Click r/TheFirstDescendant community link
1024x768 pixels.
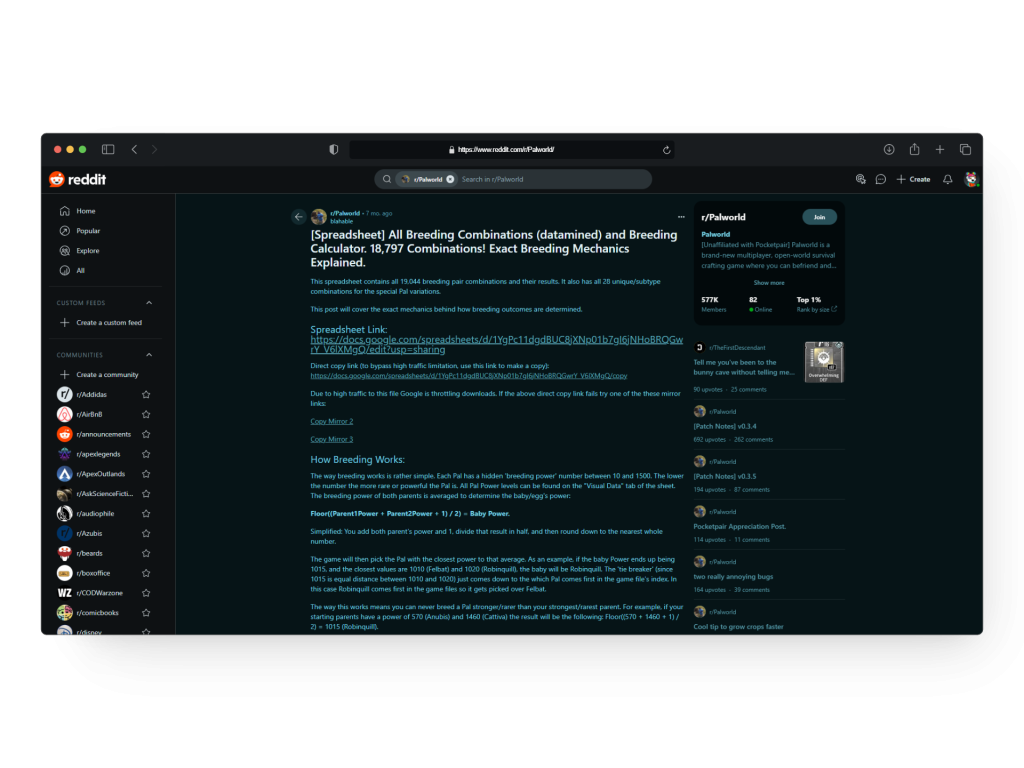tap(737, 348)
